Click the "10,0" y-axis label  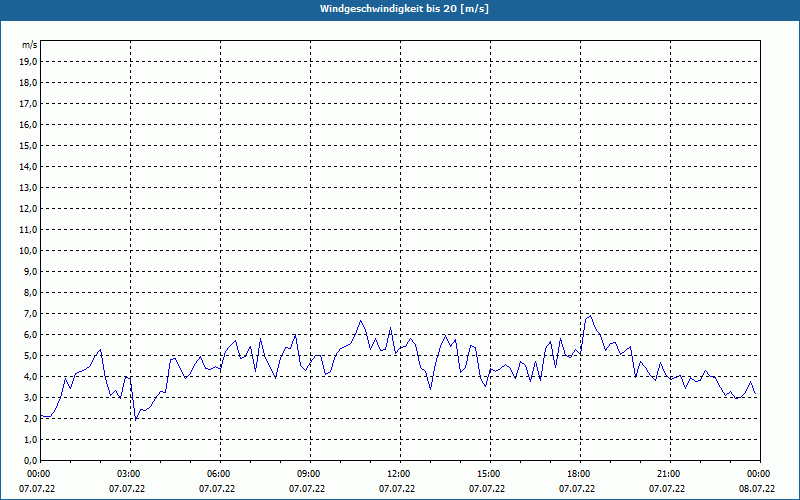[x=29, y=251]
